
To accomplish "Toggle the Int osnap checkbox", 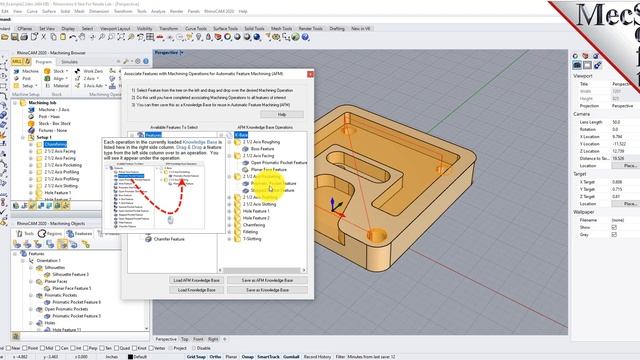I will (x=73, y=348).
